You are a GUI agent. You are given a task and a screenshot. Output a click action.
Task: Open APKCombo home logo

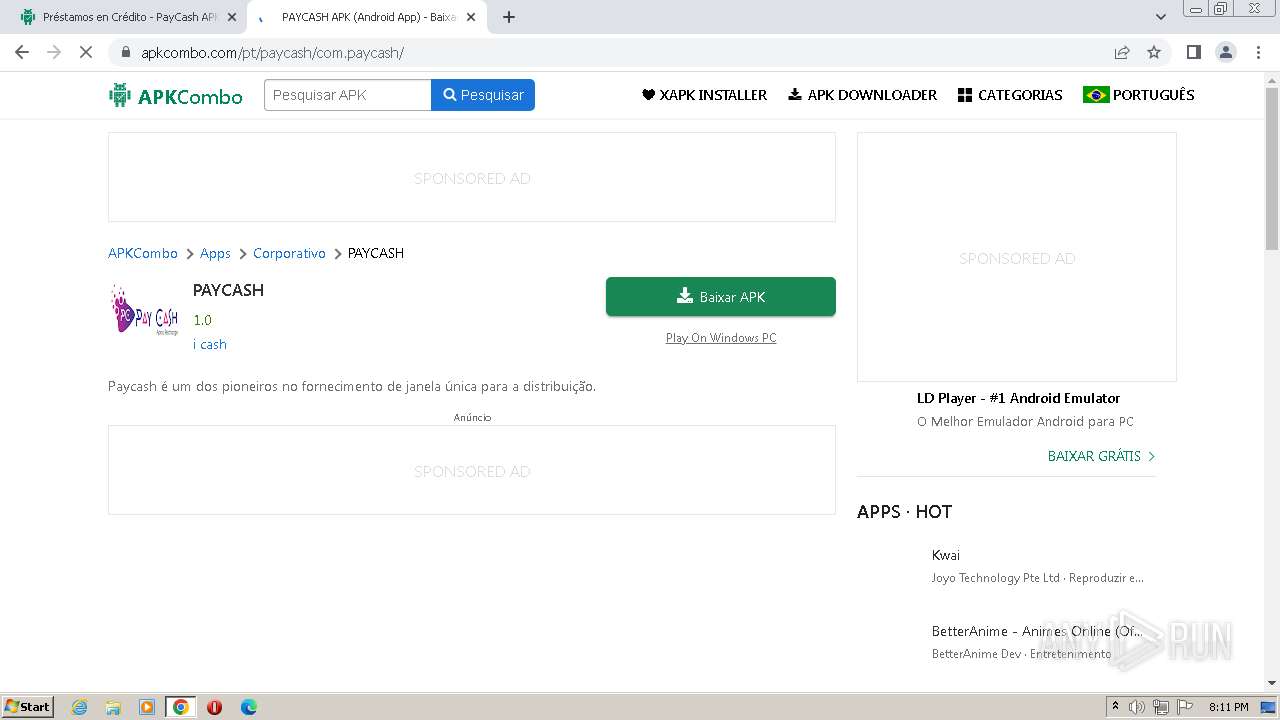tap(176, 95)
